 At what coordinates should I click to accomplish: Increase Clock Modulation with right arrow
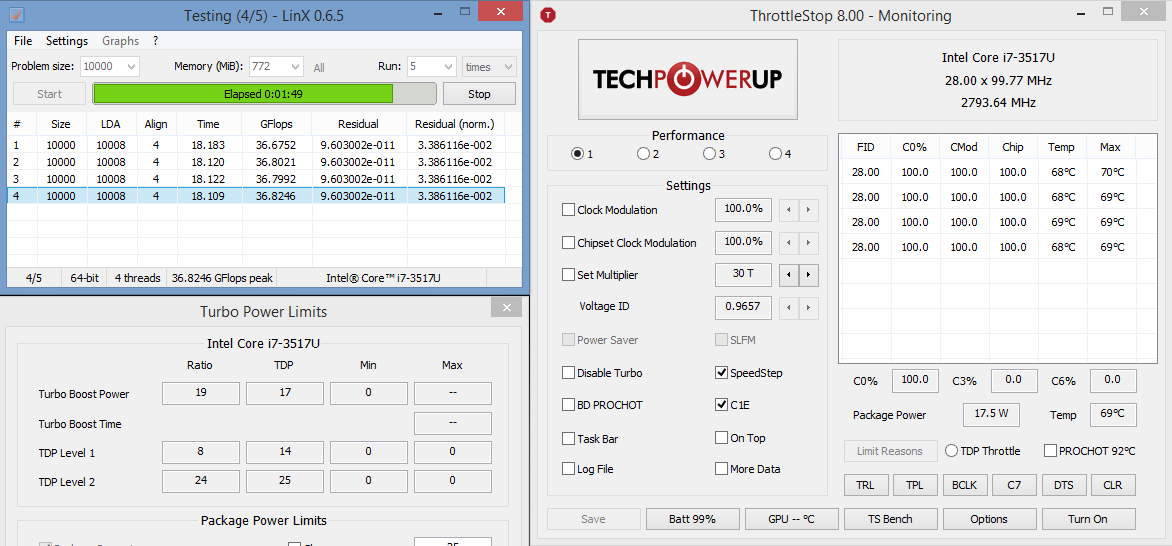[809, 210]
